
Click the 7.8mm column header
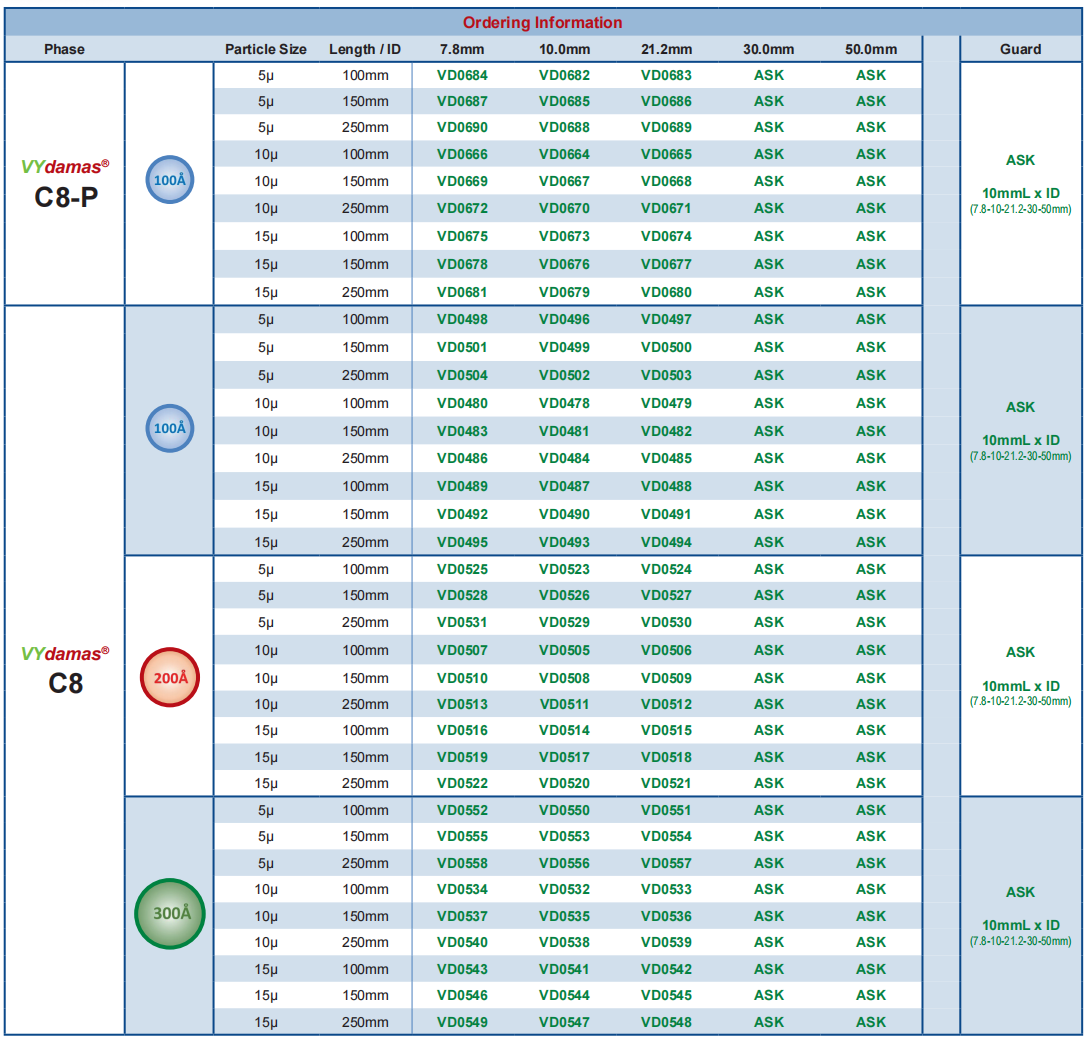462,49
